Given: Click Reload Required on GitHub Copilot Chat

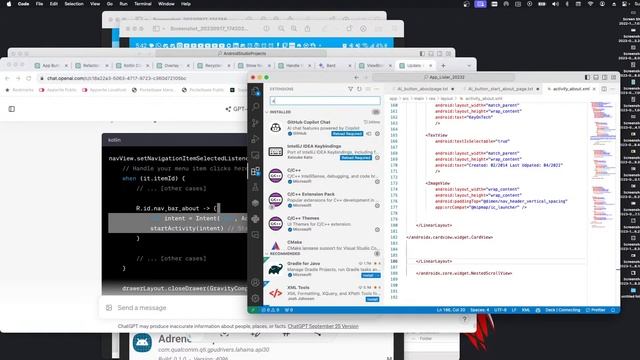Looking at the screenshot, I should click(347, 133).
